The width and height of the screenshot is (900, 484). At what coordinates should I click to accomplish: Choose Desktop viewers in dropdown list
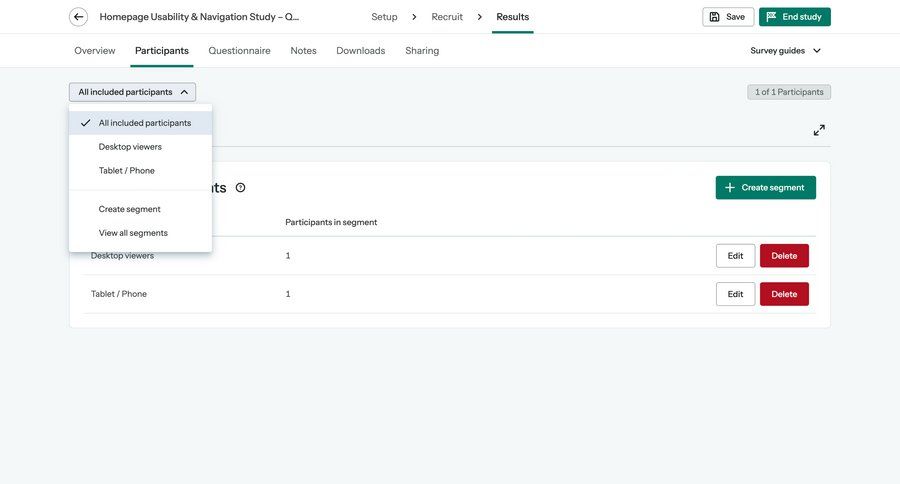point(130,147)
